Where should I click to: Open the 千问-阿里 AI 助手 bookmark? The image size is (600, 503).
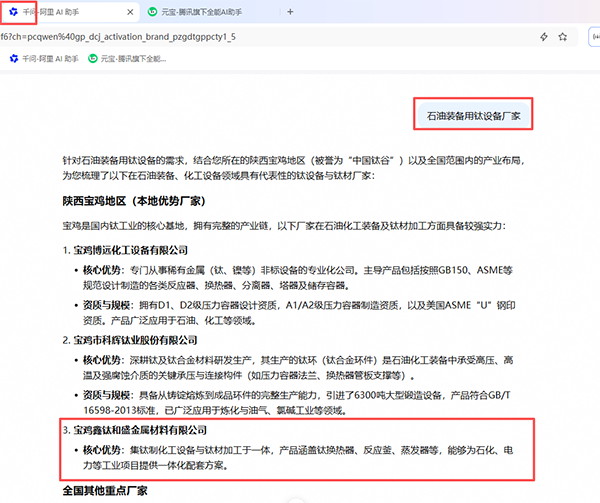[44, 59]
